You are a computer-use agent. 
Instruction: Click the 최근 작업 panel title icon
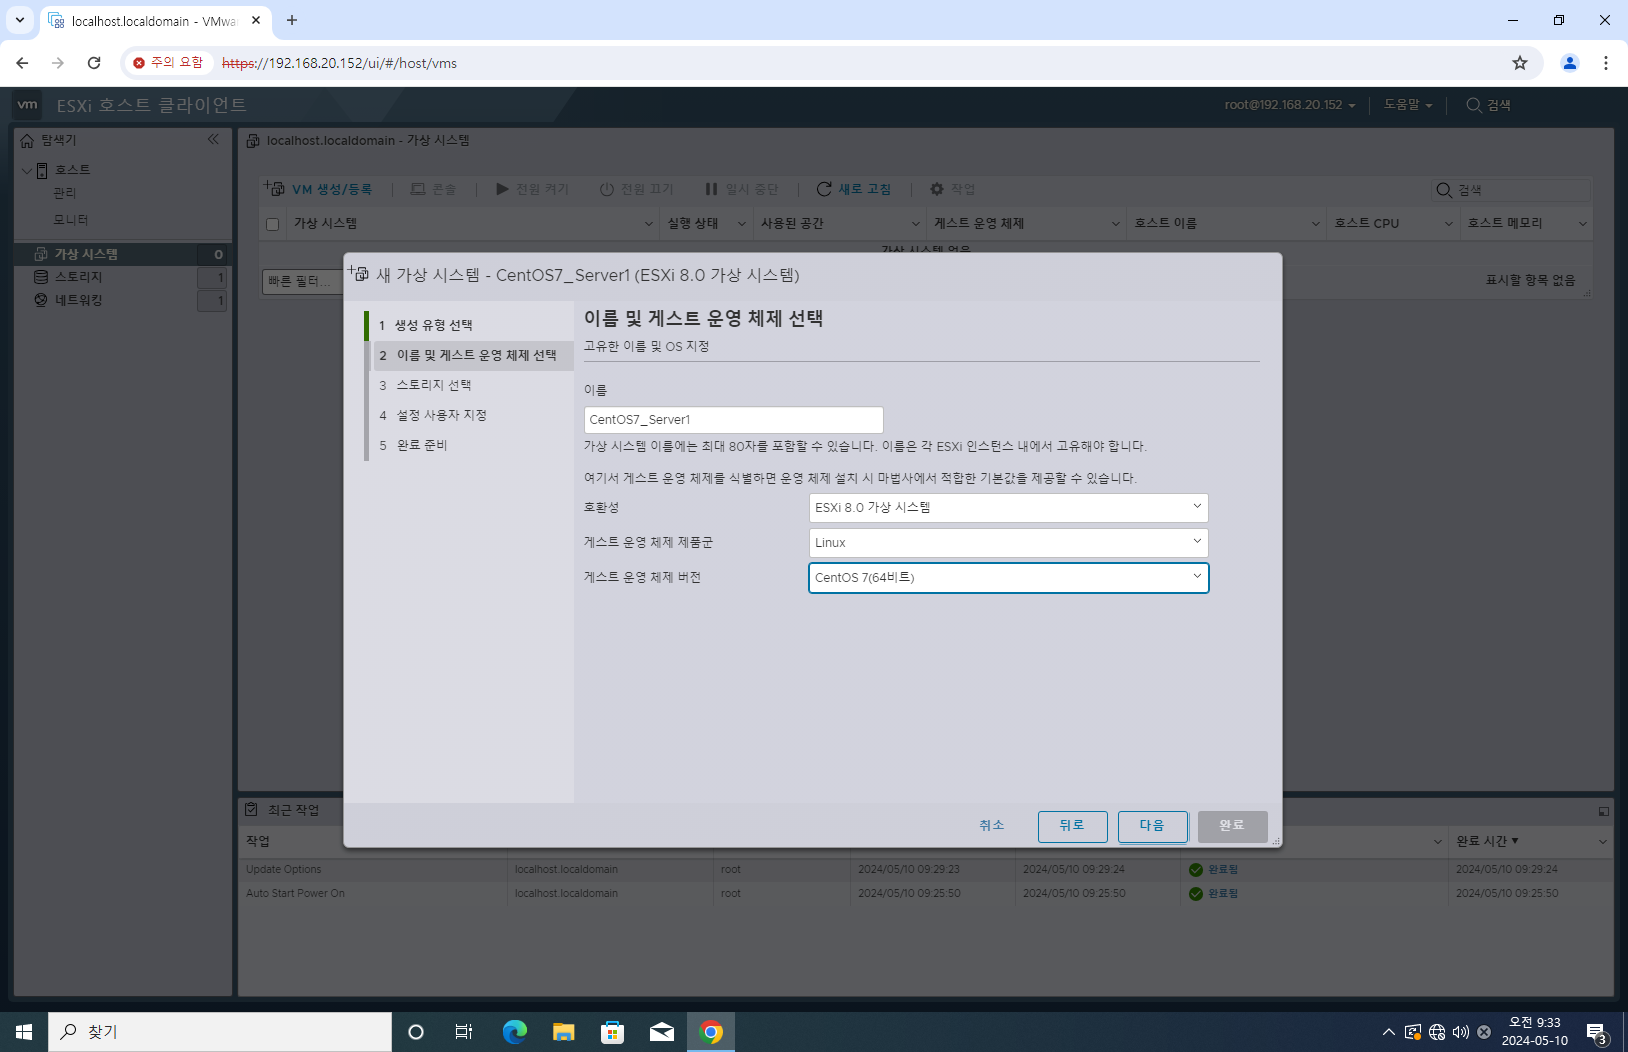coord(252,810)
